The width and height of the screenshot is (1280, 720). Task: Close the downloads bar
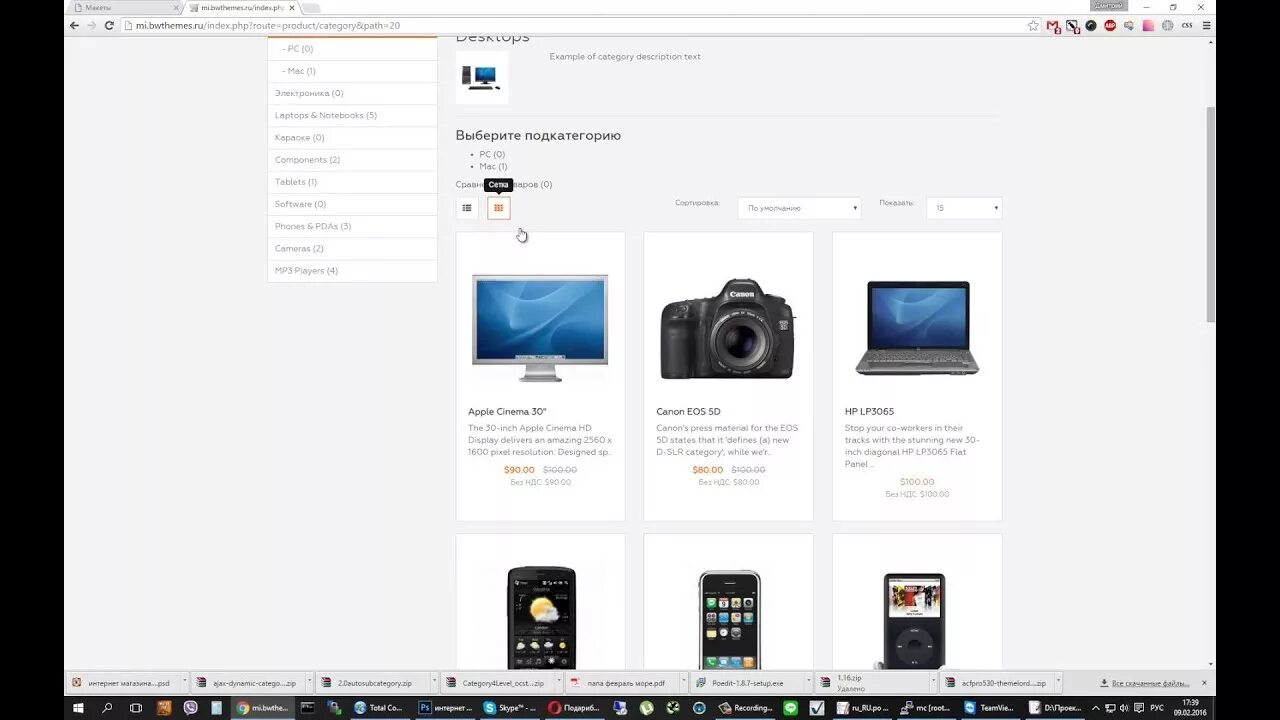1204,683
